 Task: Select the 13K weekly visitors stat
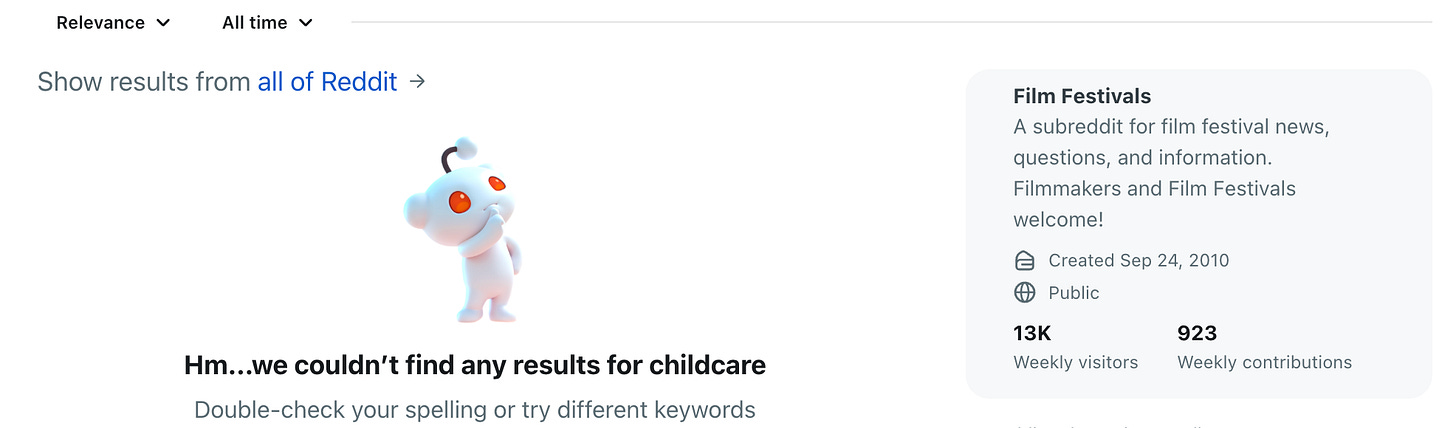tap(1075, 347)
